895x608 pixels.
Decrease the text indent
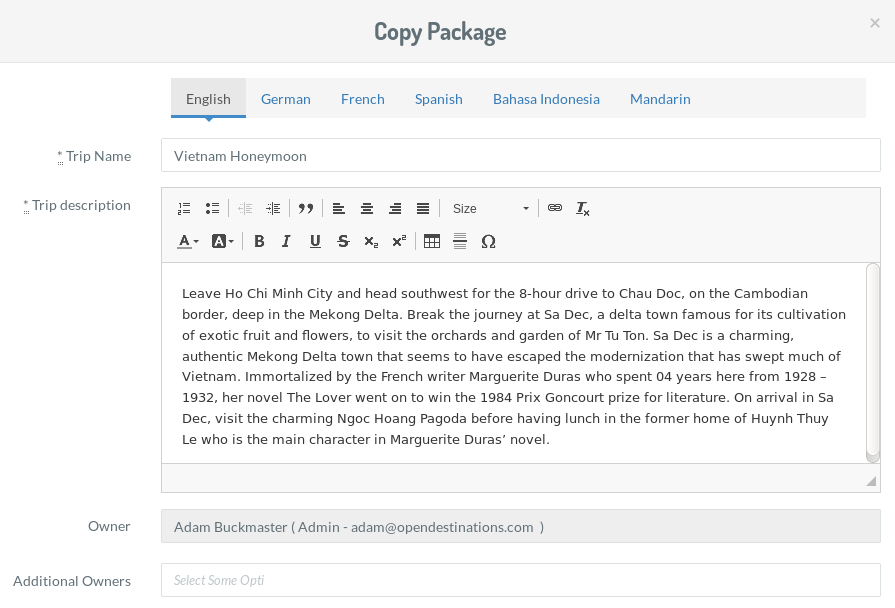[x=245, y=208]
